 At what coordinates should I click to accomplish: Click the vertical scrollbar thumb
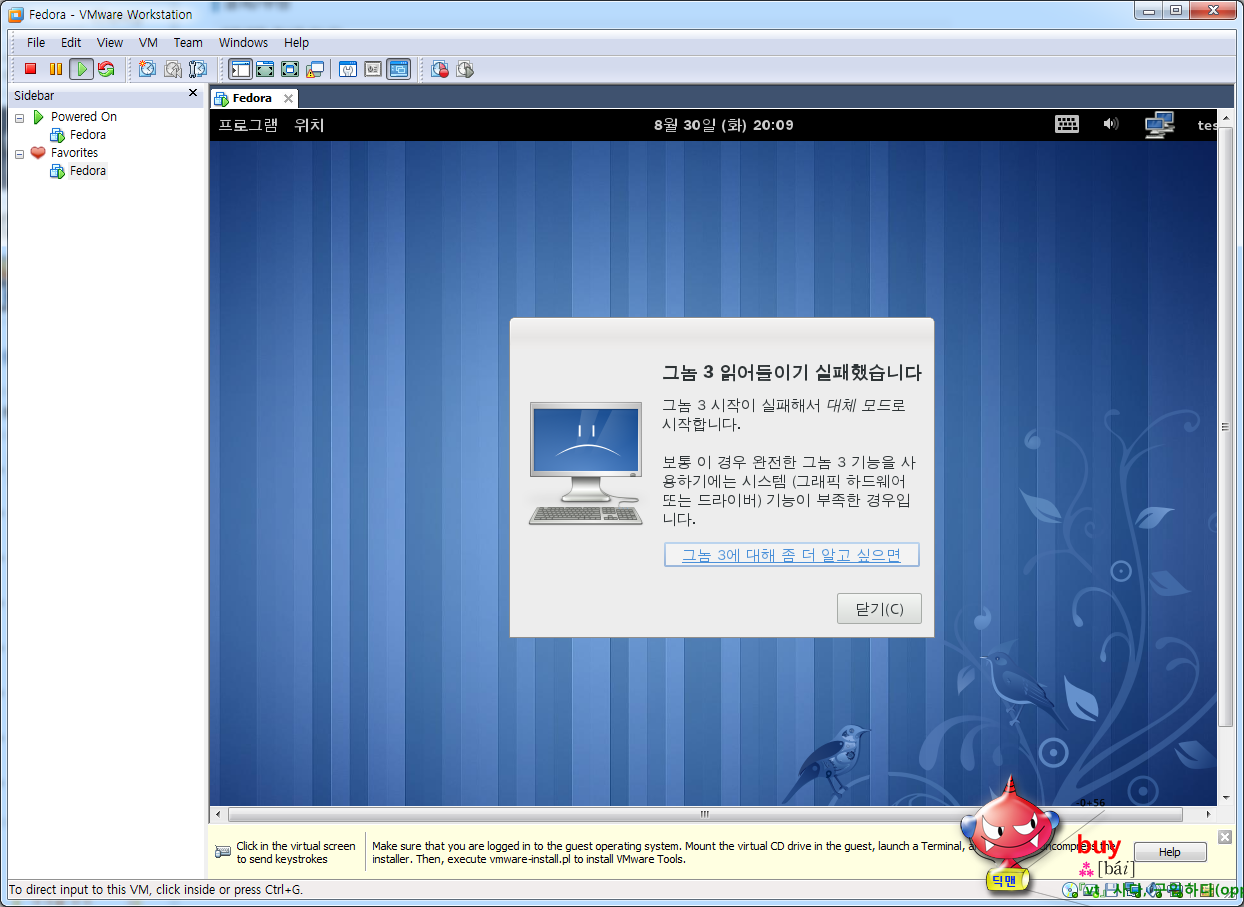(1226, 427)
